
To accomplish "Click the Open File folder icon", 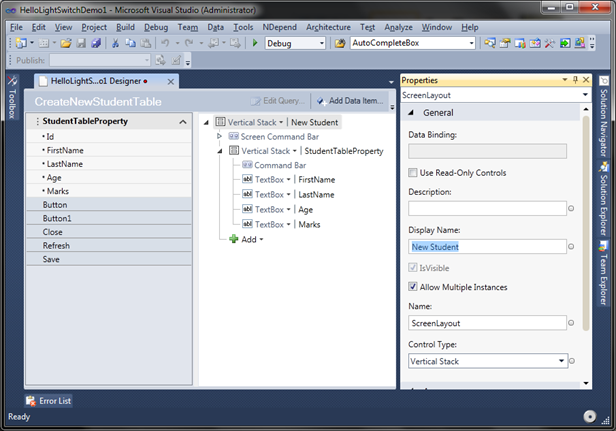I will click(x=66, y=43).
